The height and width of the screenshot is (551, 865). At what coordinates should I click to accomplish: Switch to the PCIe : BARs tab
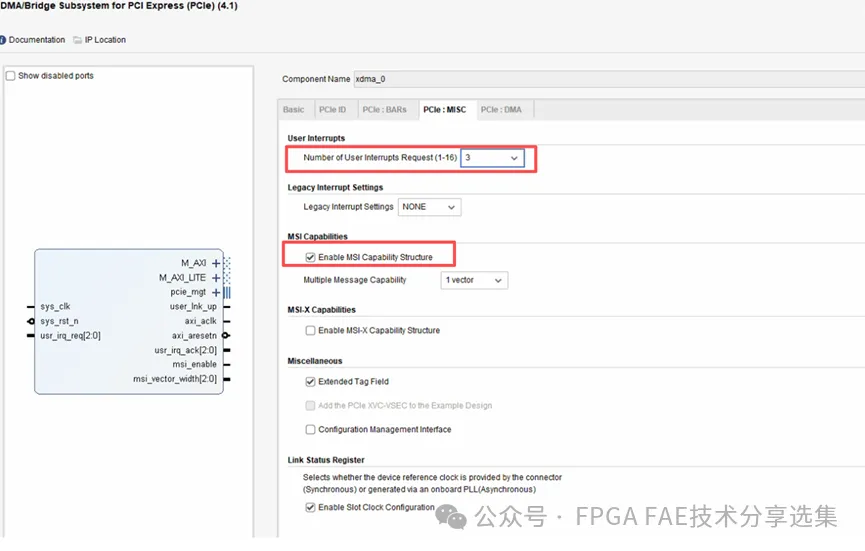(x=384, y=110)
